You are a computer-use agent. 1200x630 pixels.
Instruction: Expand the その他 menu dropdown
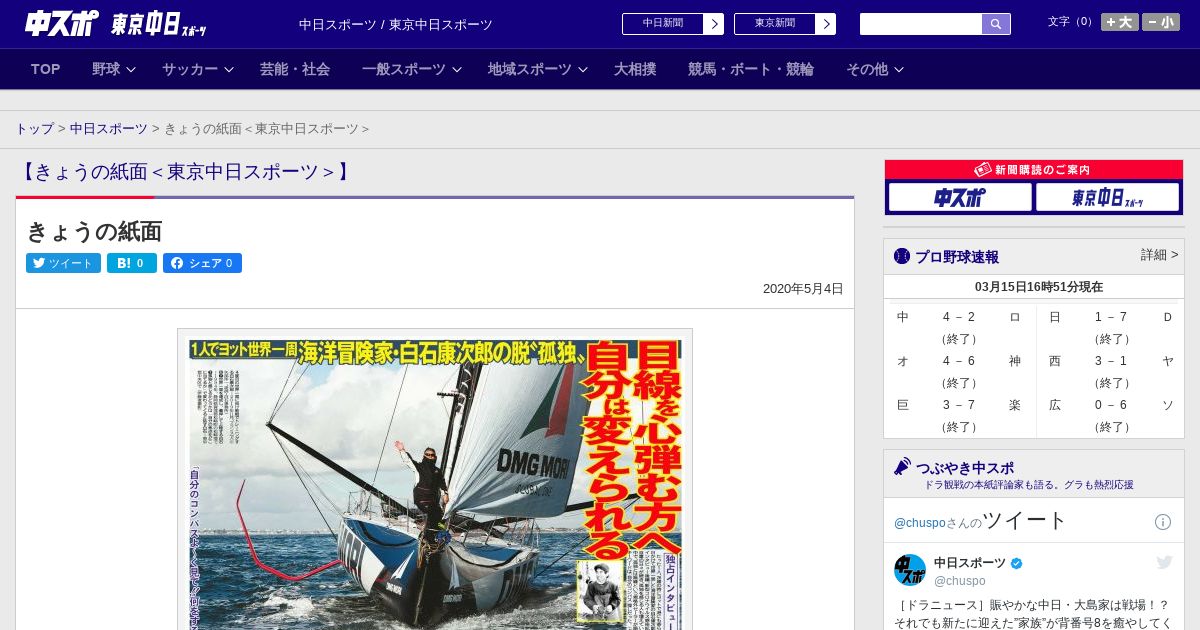point(875,69)
